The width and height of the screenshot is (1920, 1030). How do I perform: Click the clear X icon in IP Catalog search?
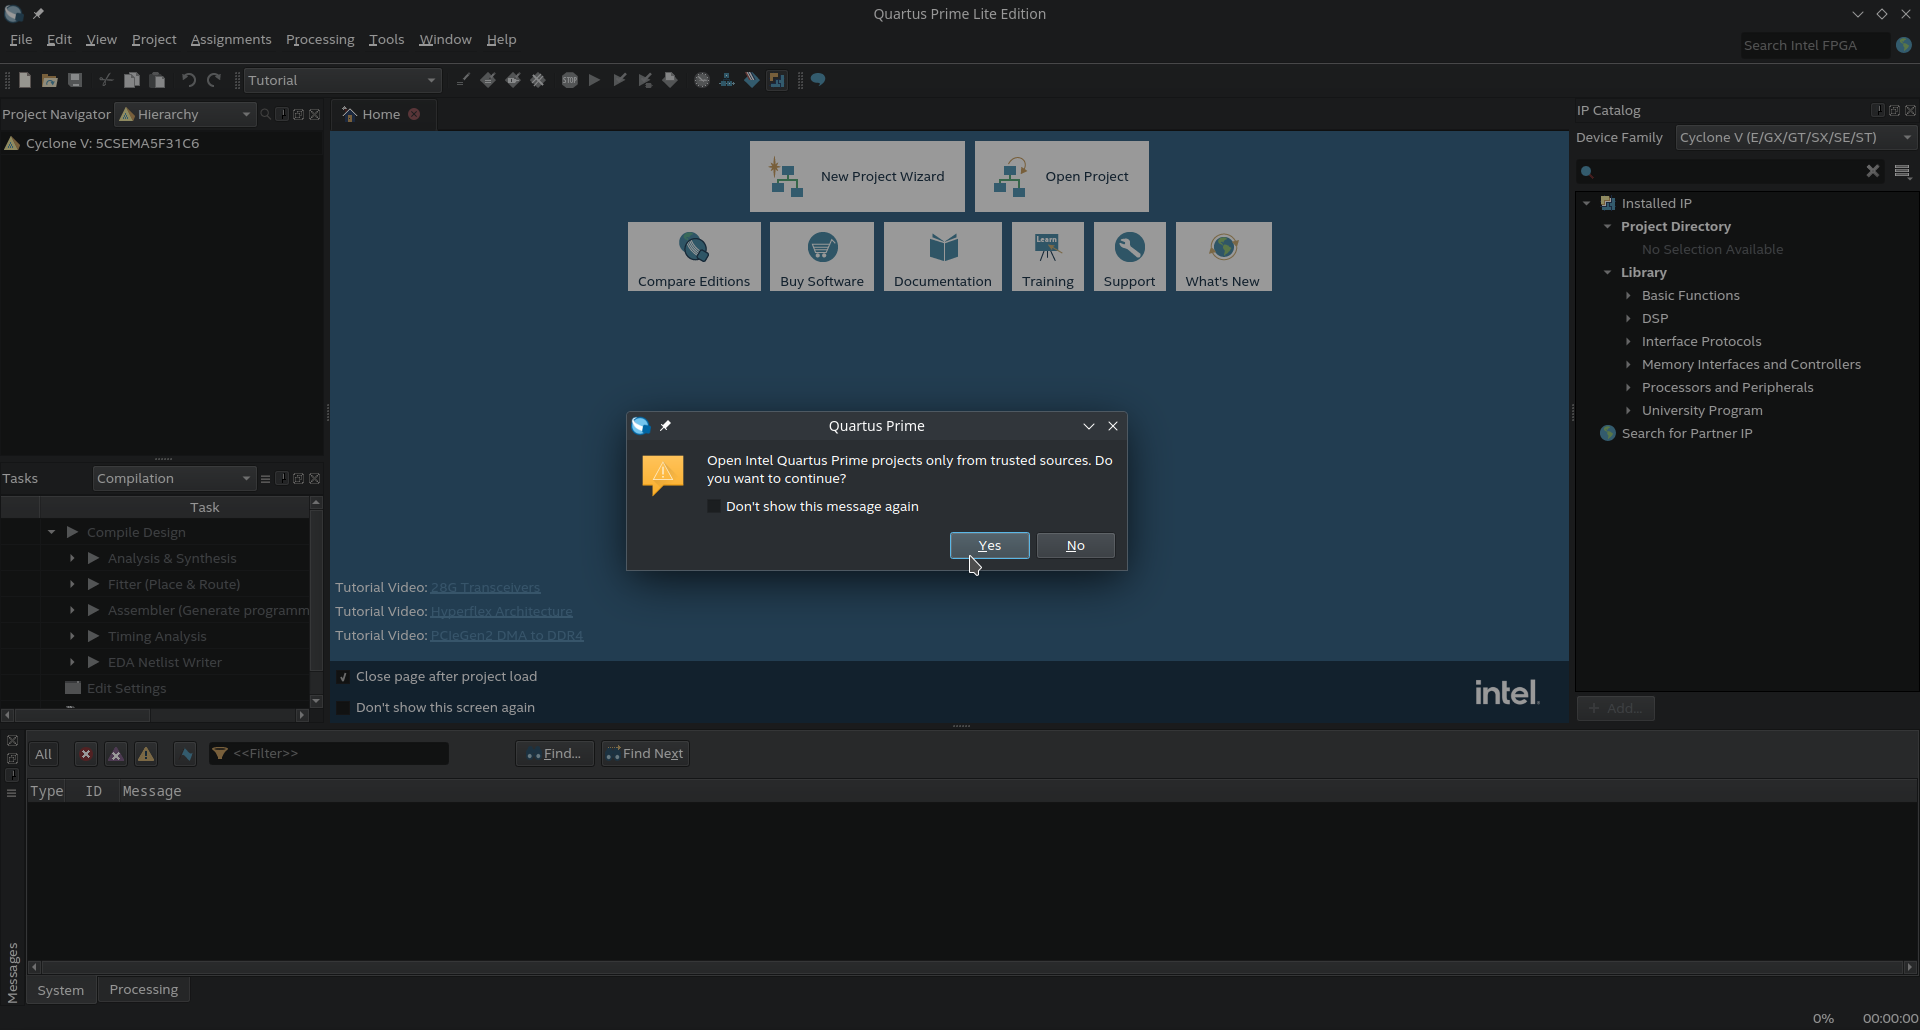point(1873,171)
